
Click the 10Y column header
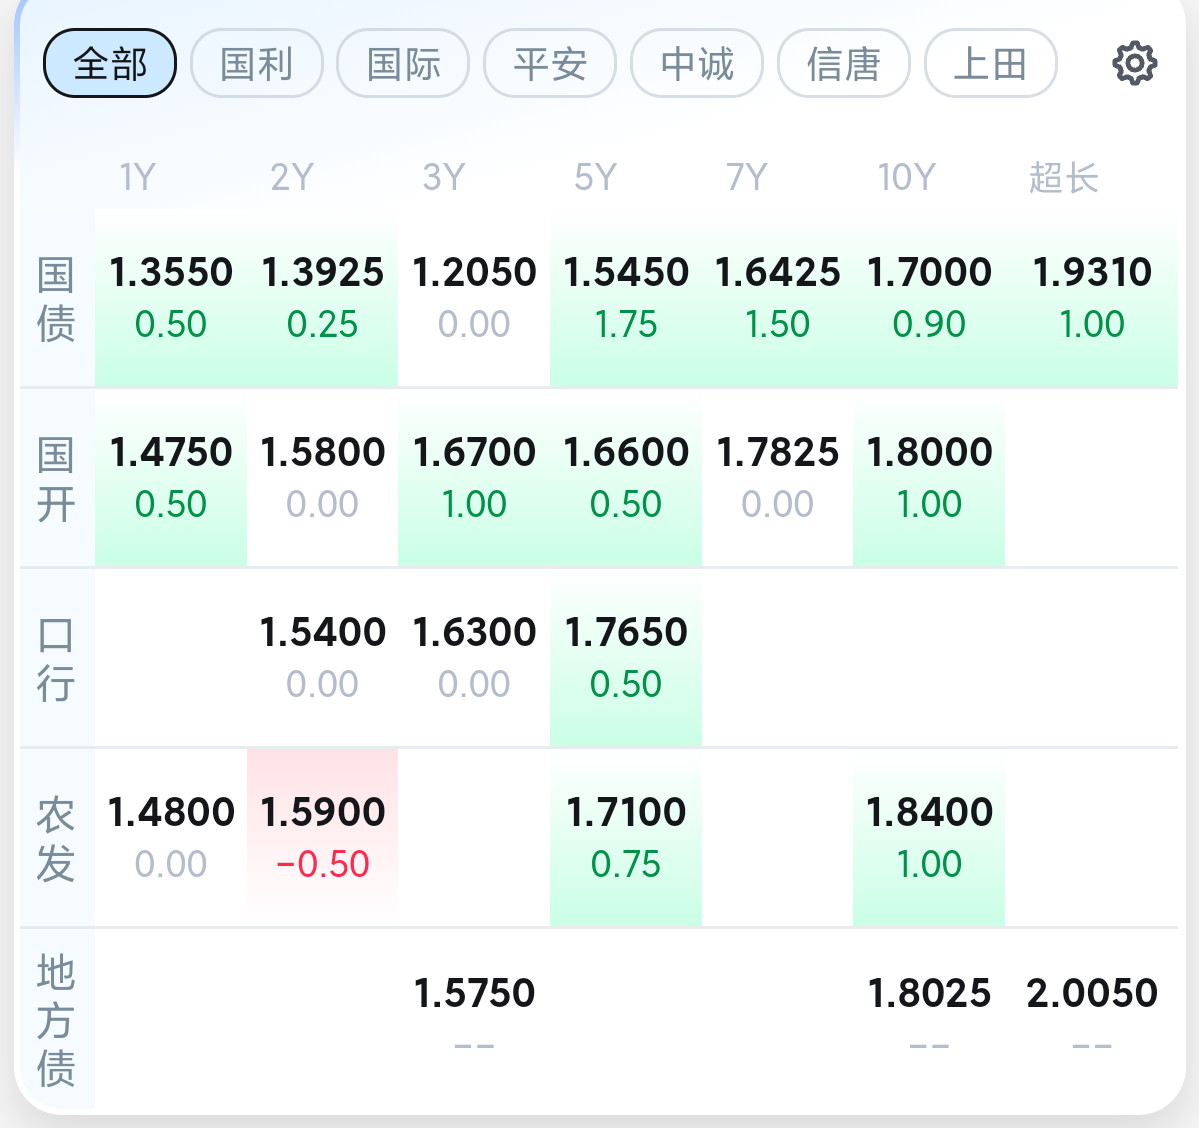click(906, 178)
